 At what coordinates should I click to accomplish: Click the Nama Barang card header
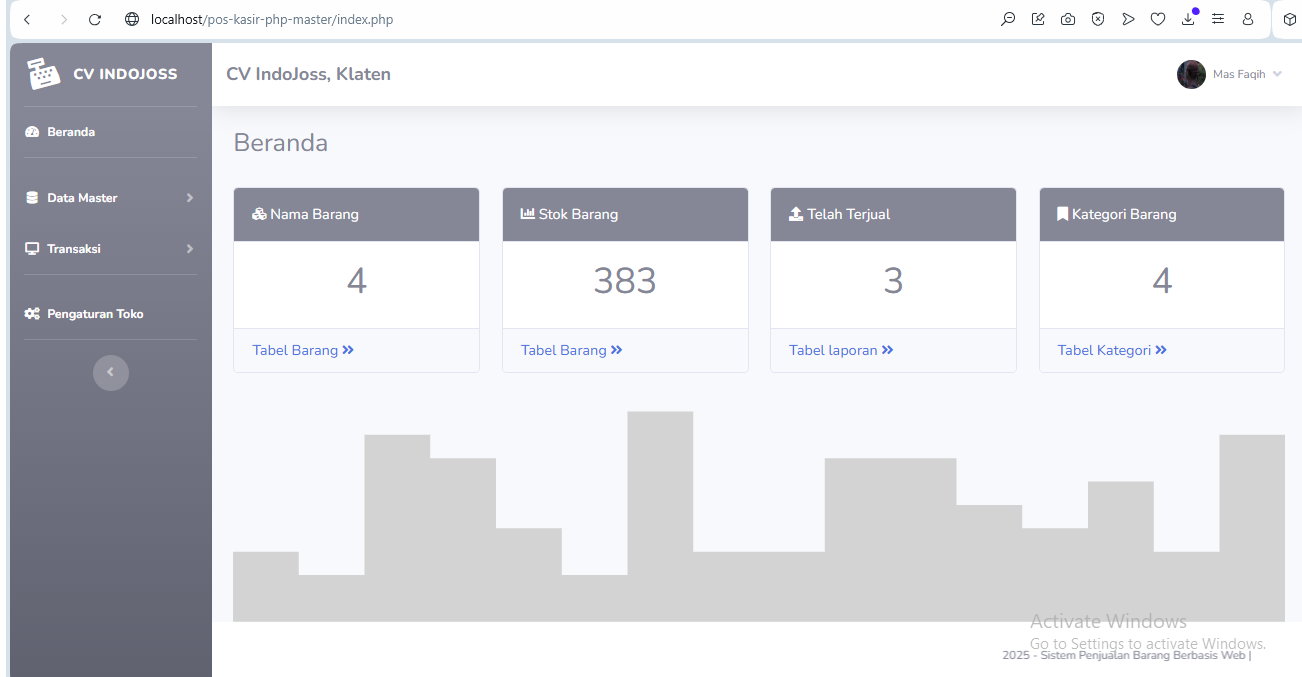pyautogui.click(x=357, y=214)
